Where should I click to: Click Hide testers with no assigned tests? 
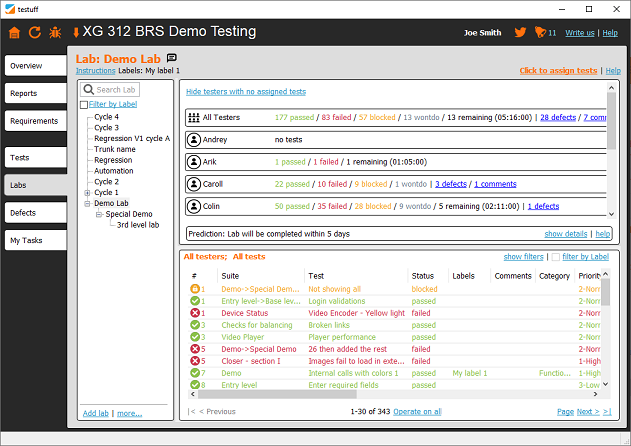pos(246,92)
